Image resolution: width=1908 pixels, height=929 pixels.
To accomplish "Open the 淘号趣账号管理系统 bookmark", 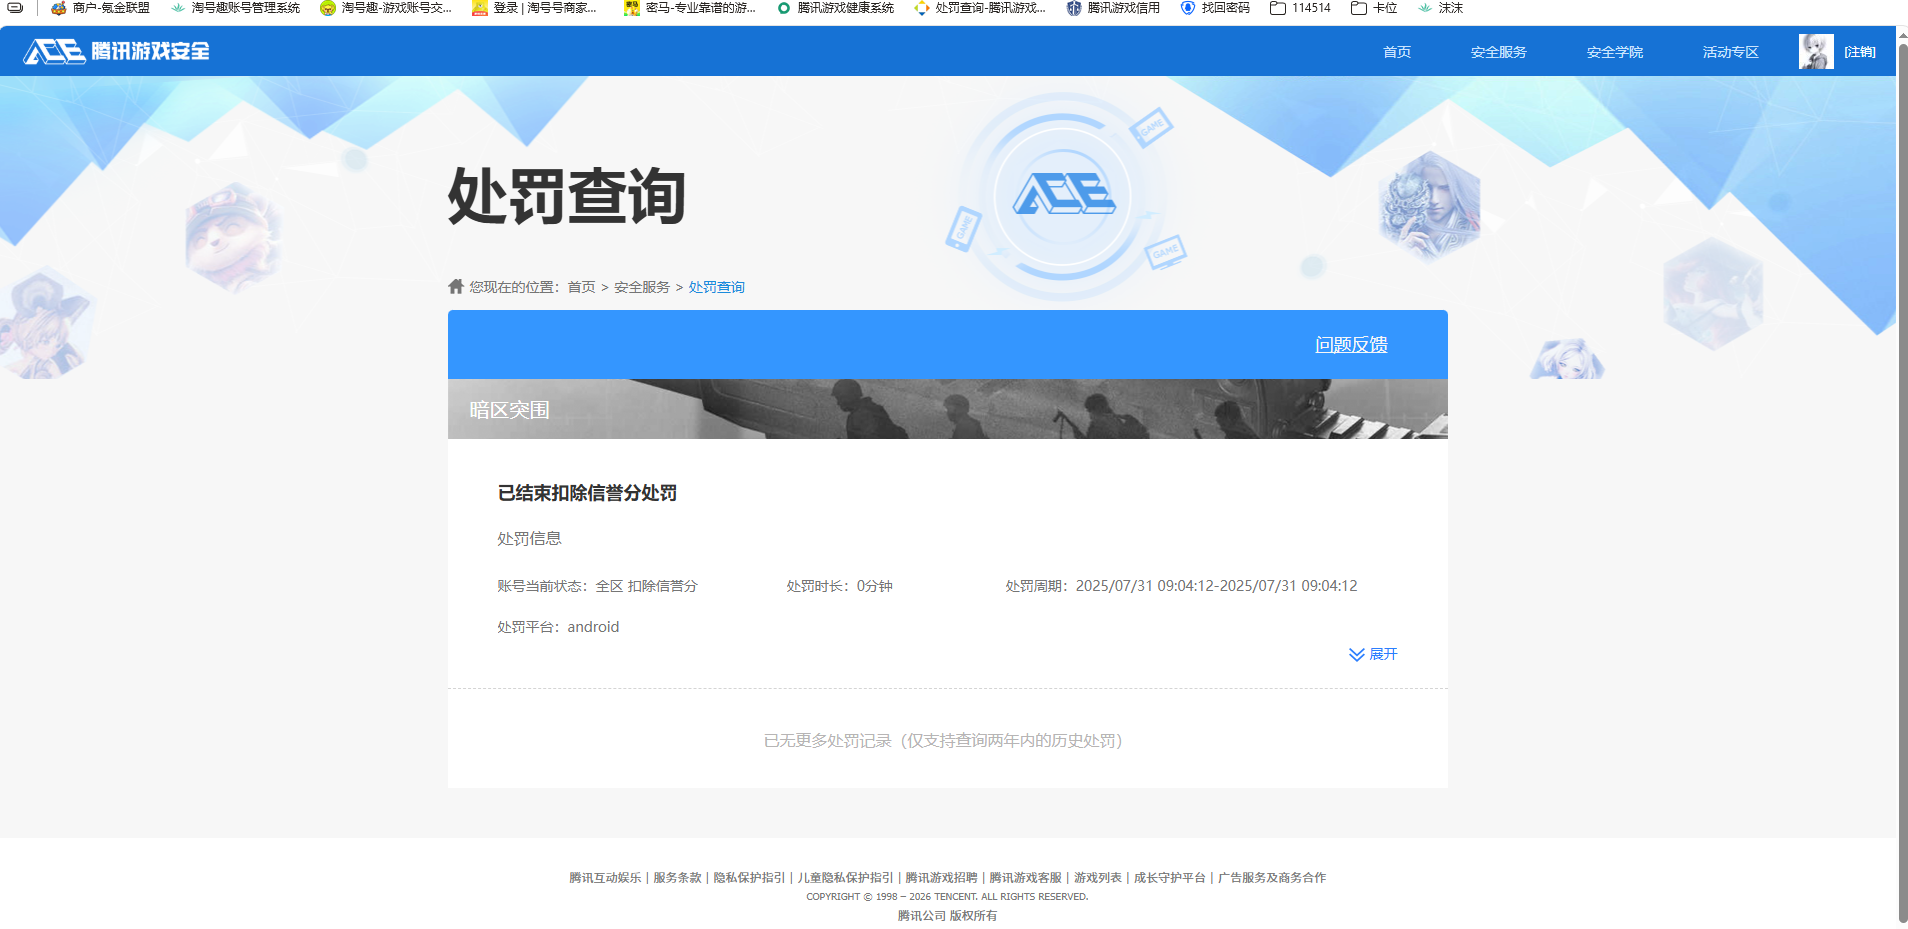I will pyautogui.click(x=235, y=8).
